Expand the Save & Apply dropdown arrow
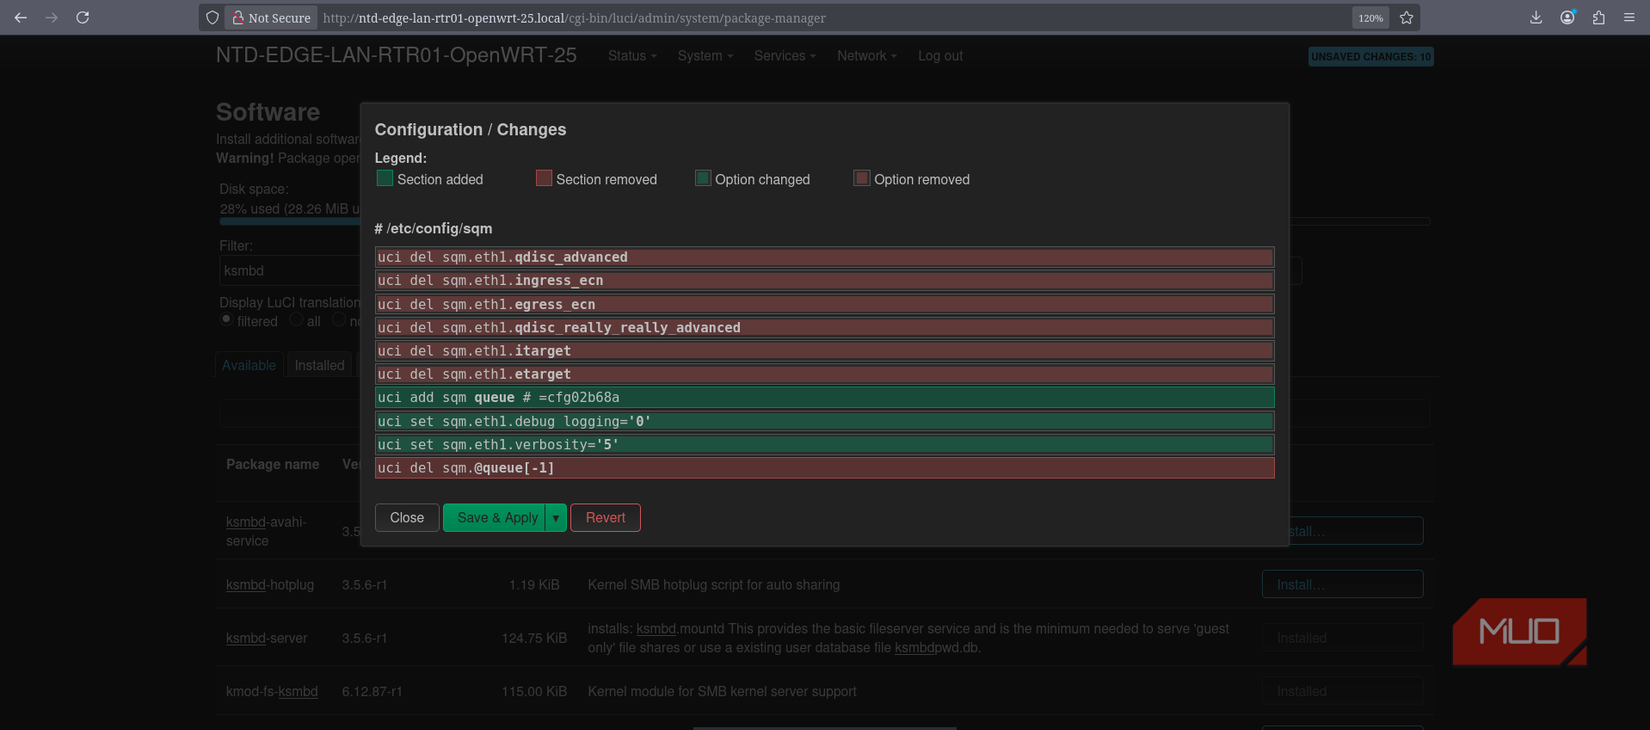1650x730 pixels. tap(556, 518)
